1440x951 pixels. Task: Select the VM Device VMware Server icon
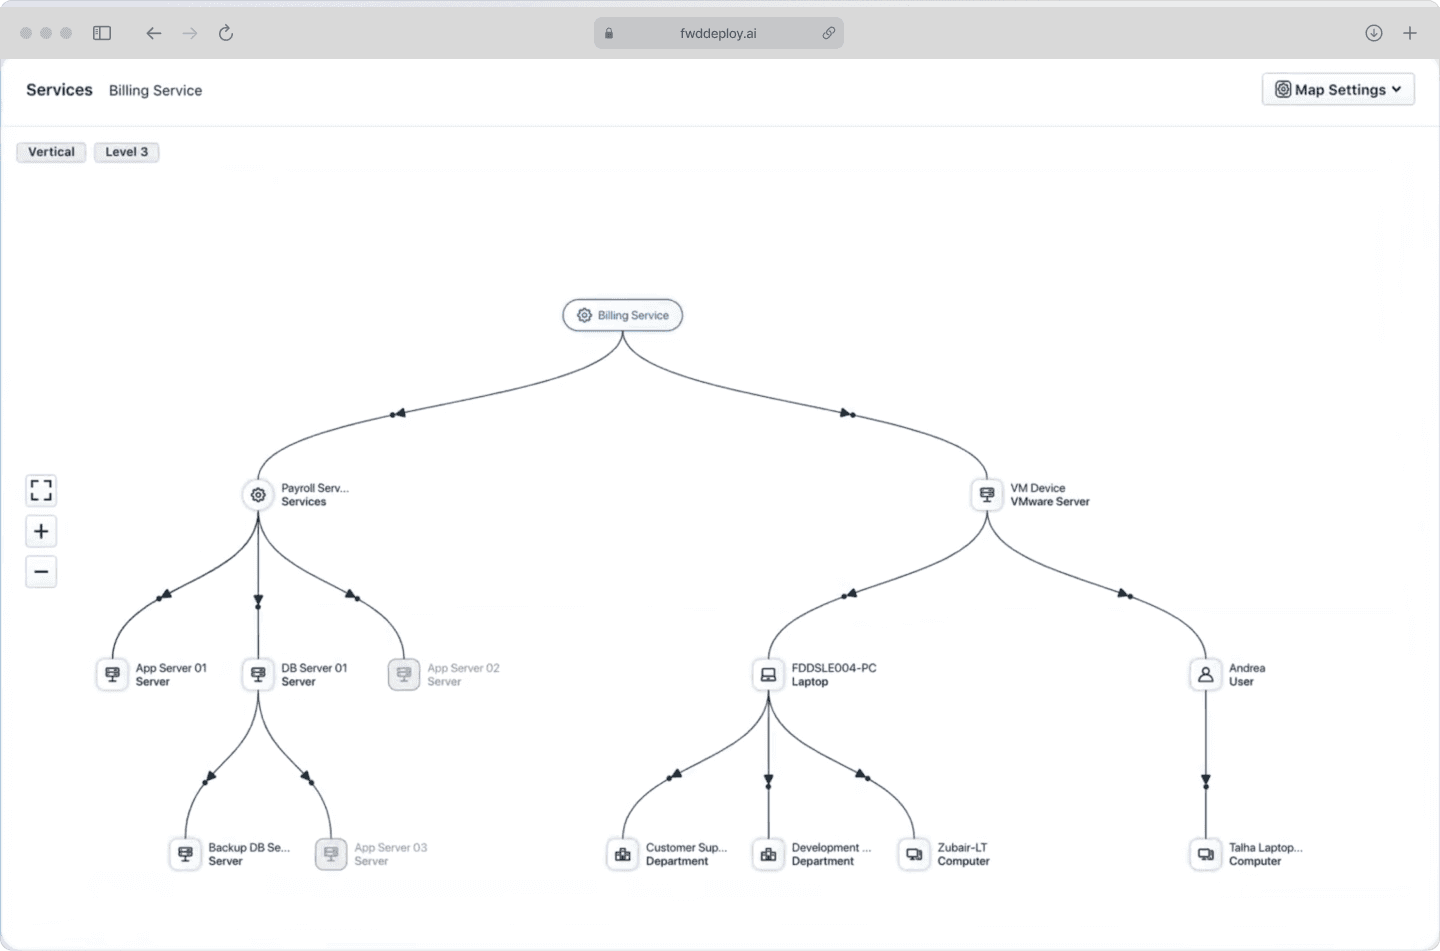coord(987,495)
